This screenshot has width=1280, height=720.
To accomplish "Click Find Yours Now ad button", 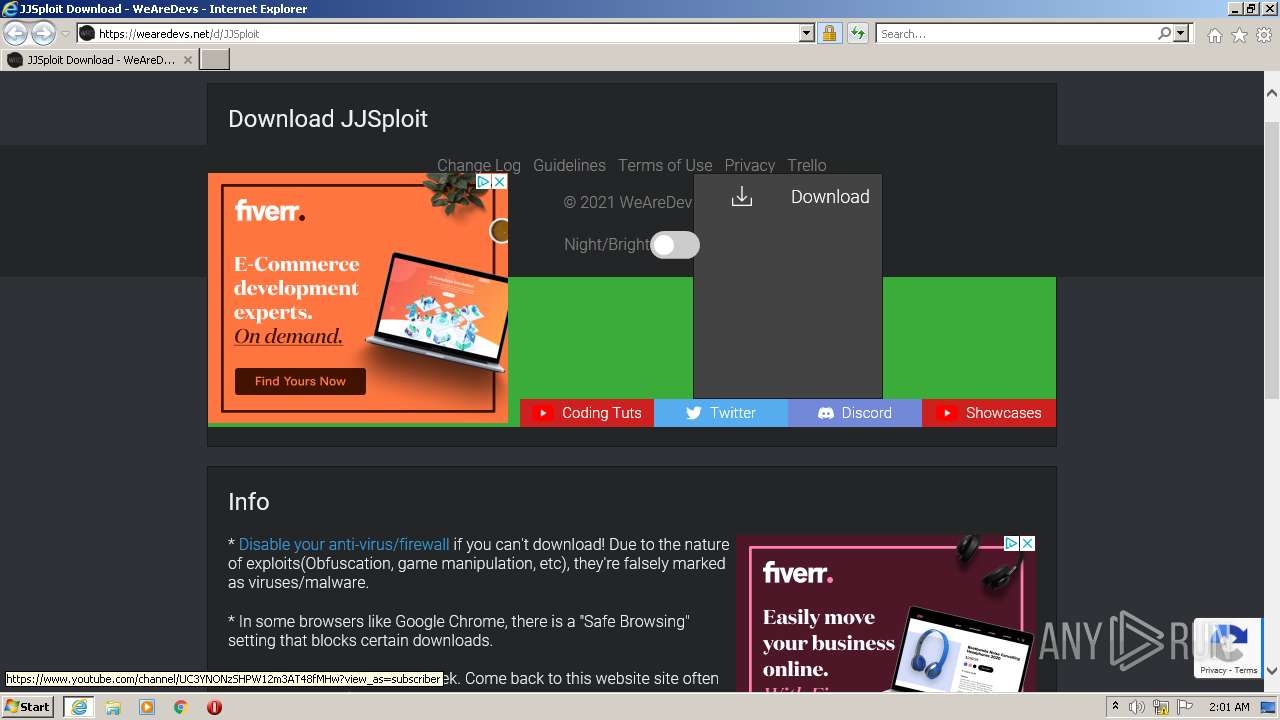I will [300, 381].
